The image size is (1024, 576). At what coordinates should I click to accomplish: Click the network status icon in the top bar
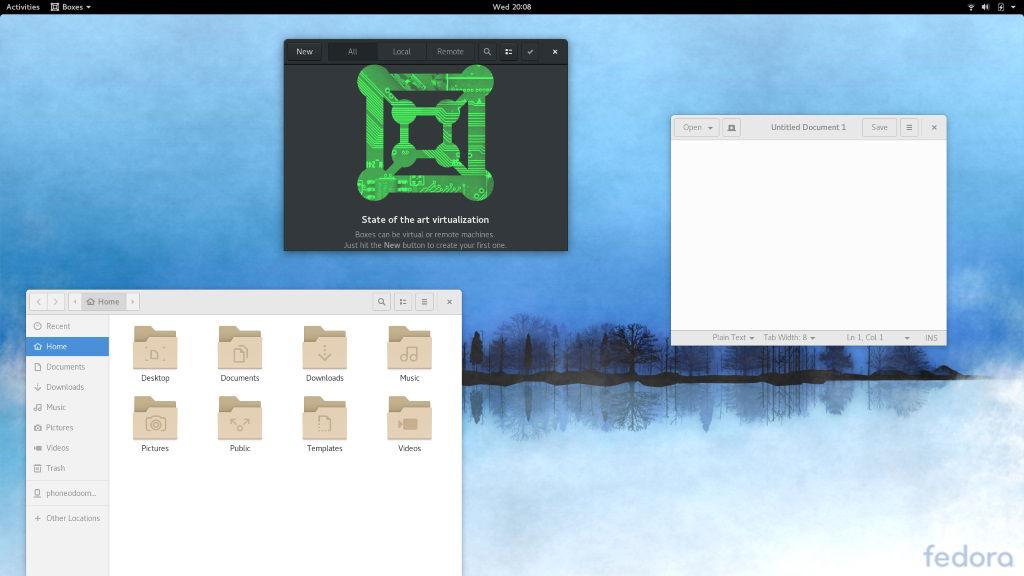coord(970,7)
